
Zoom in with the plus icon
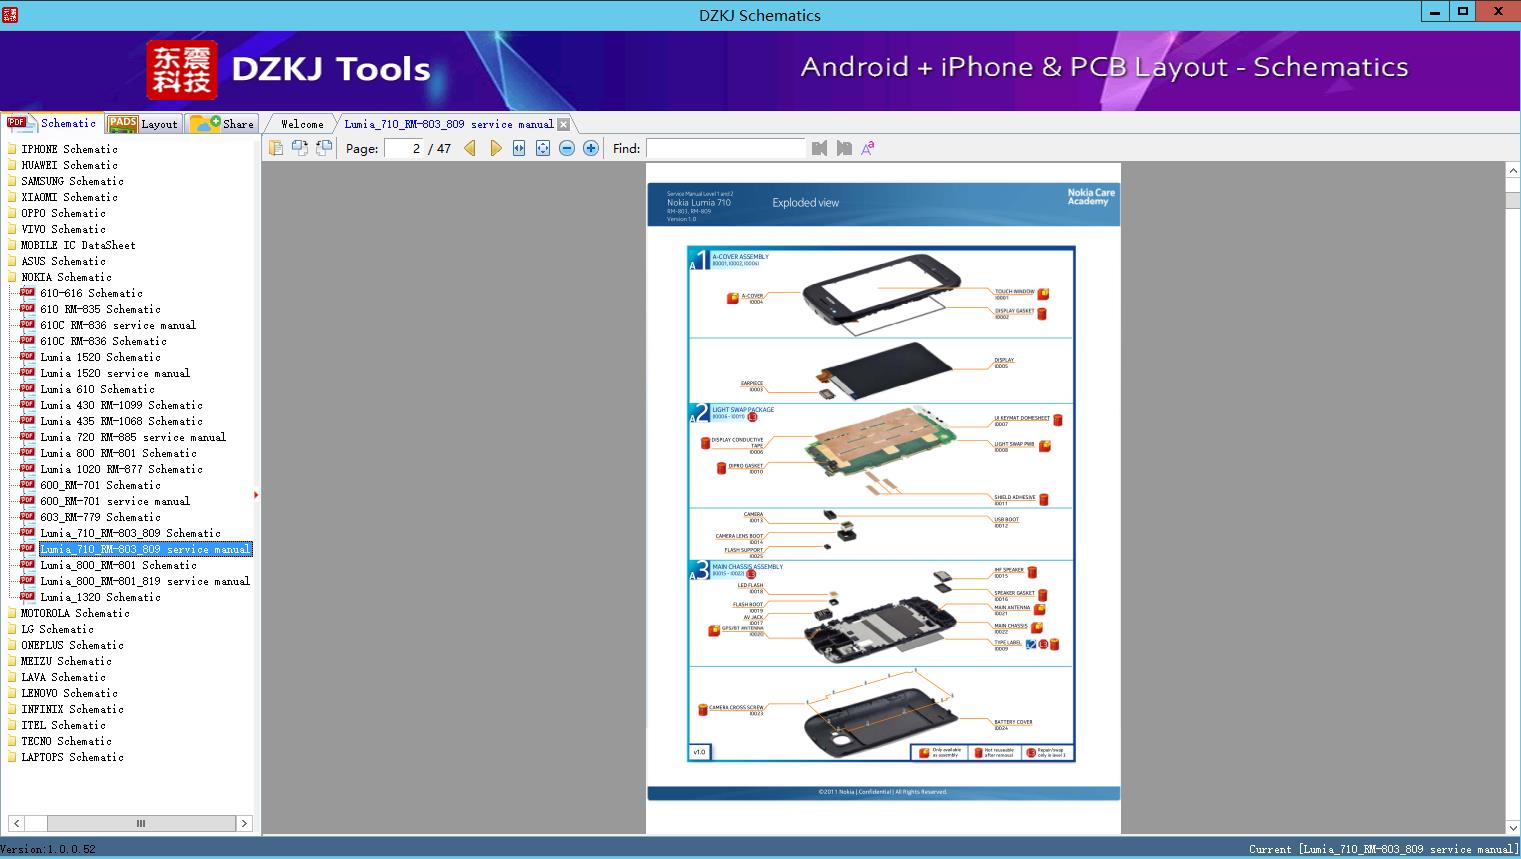[591, 148]
